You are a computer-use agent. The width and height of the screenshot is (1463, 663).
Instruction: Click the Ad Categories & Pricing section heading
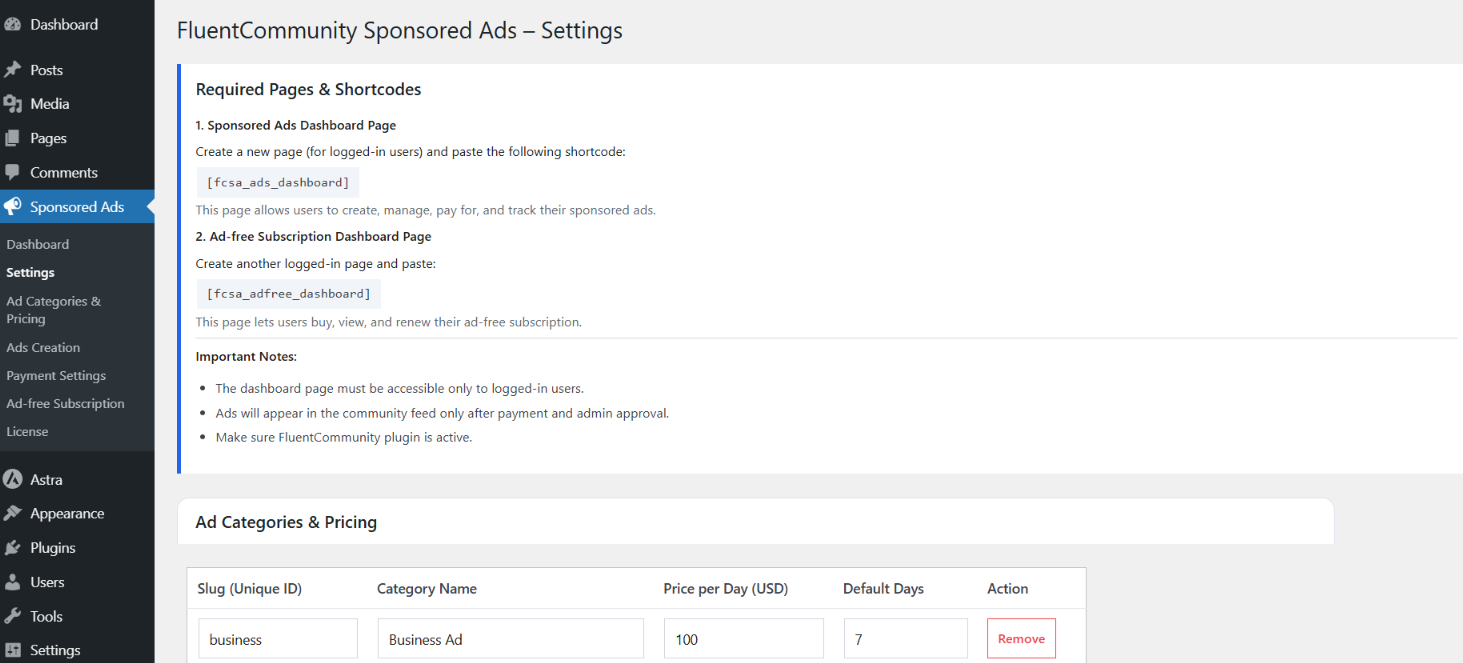click(x=286, y=522)
